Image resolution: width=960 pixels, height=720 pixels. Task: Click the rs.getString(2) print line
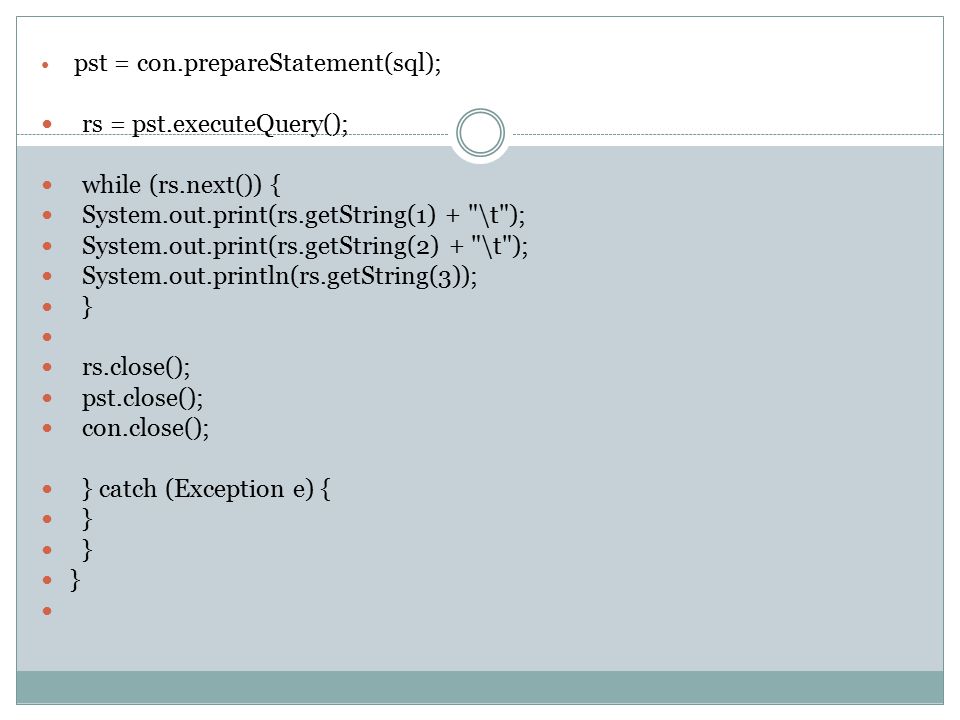[305, 246]
